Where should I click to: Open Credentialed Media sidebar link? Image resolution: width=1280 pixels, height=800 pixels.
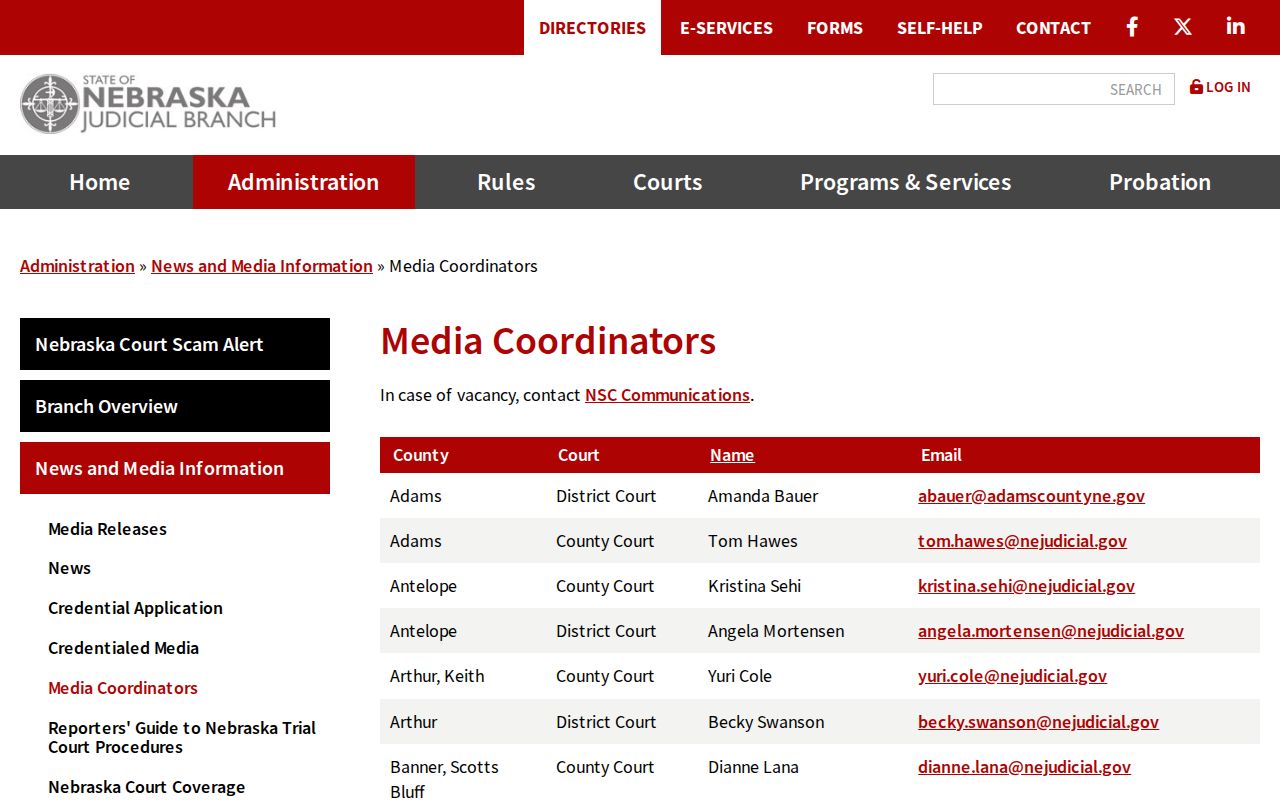tap(123, 648)
